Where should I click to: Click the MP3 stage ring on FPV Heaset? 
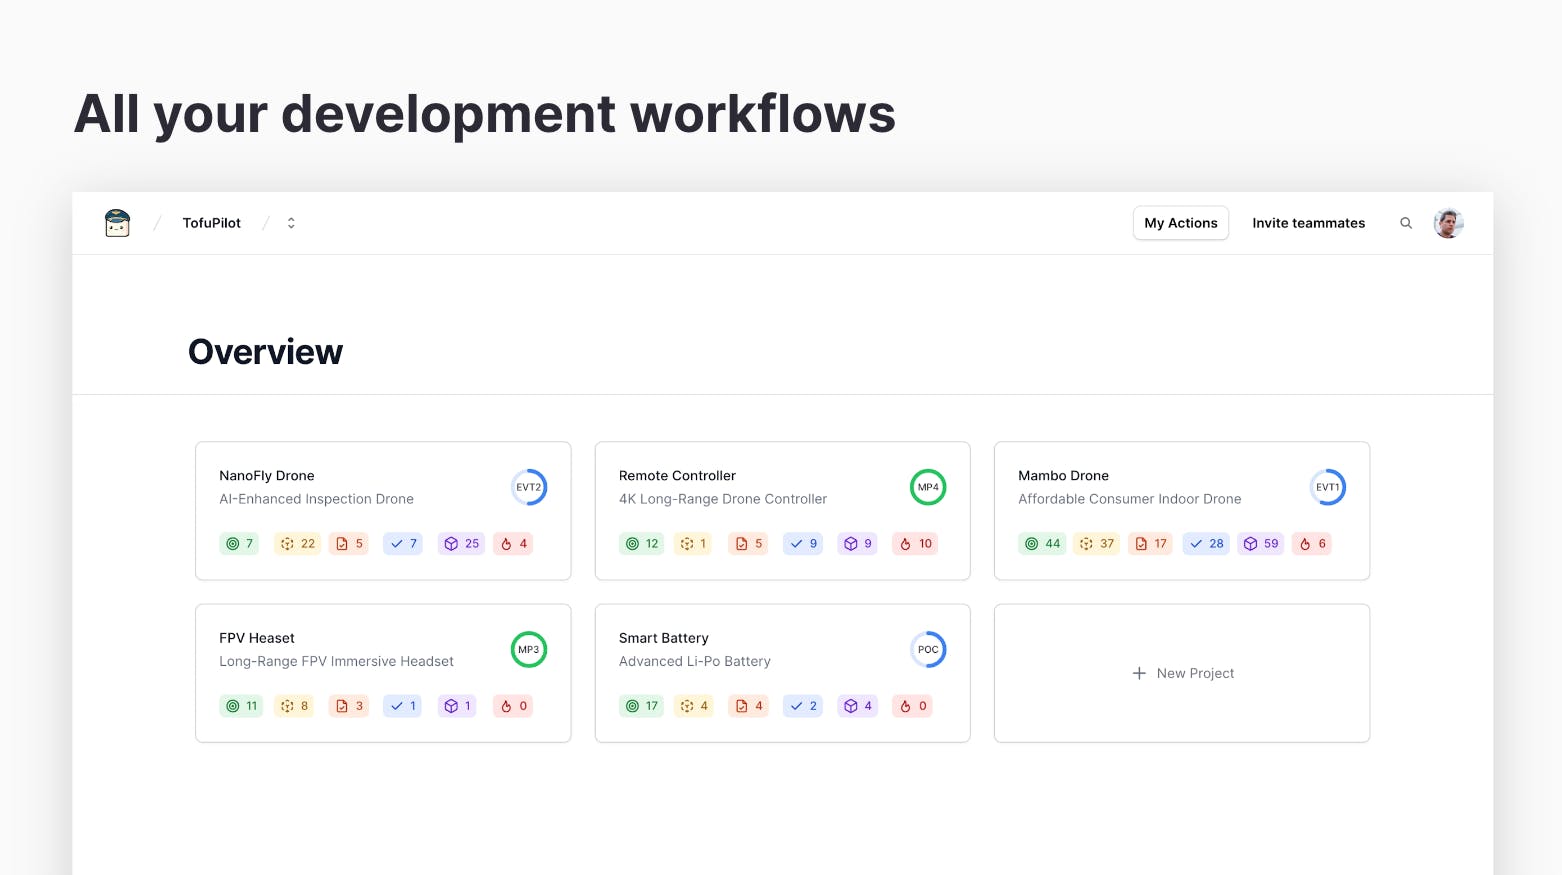pyautogui.click(x=529, y=650)
